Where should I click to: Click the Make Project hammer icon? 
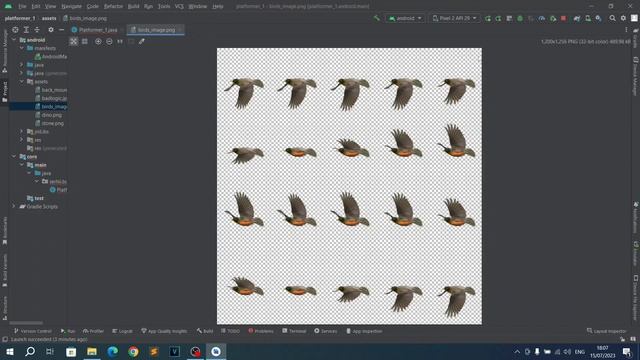376,18
